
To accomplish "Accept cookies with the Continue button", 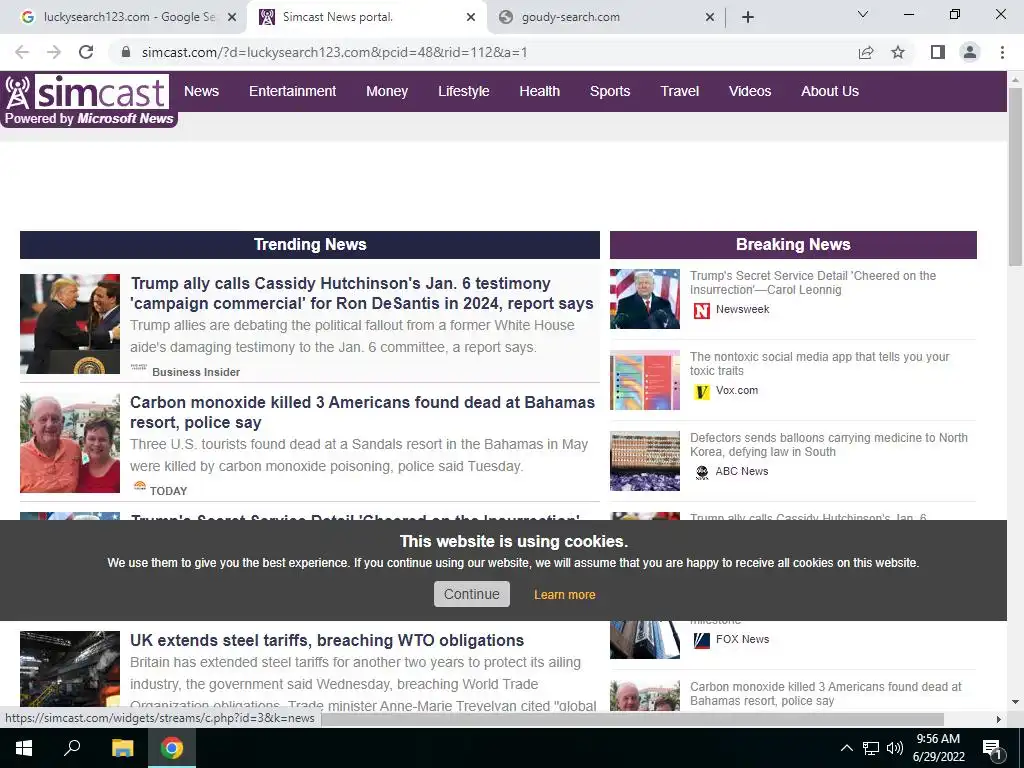I will 472,594.
